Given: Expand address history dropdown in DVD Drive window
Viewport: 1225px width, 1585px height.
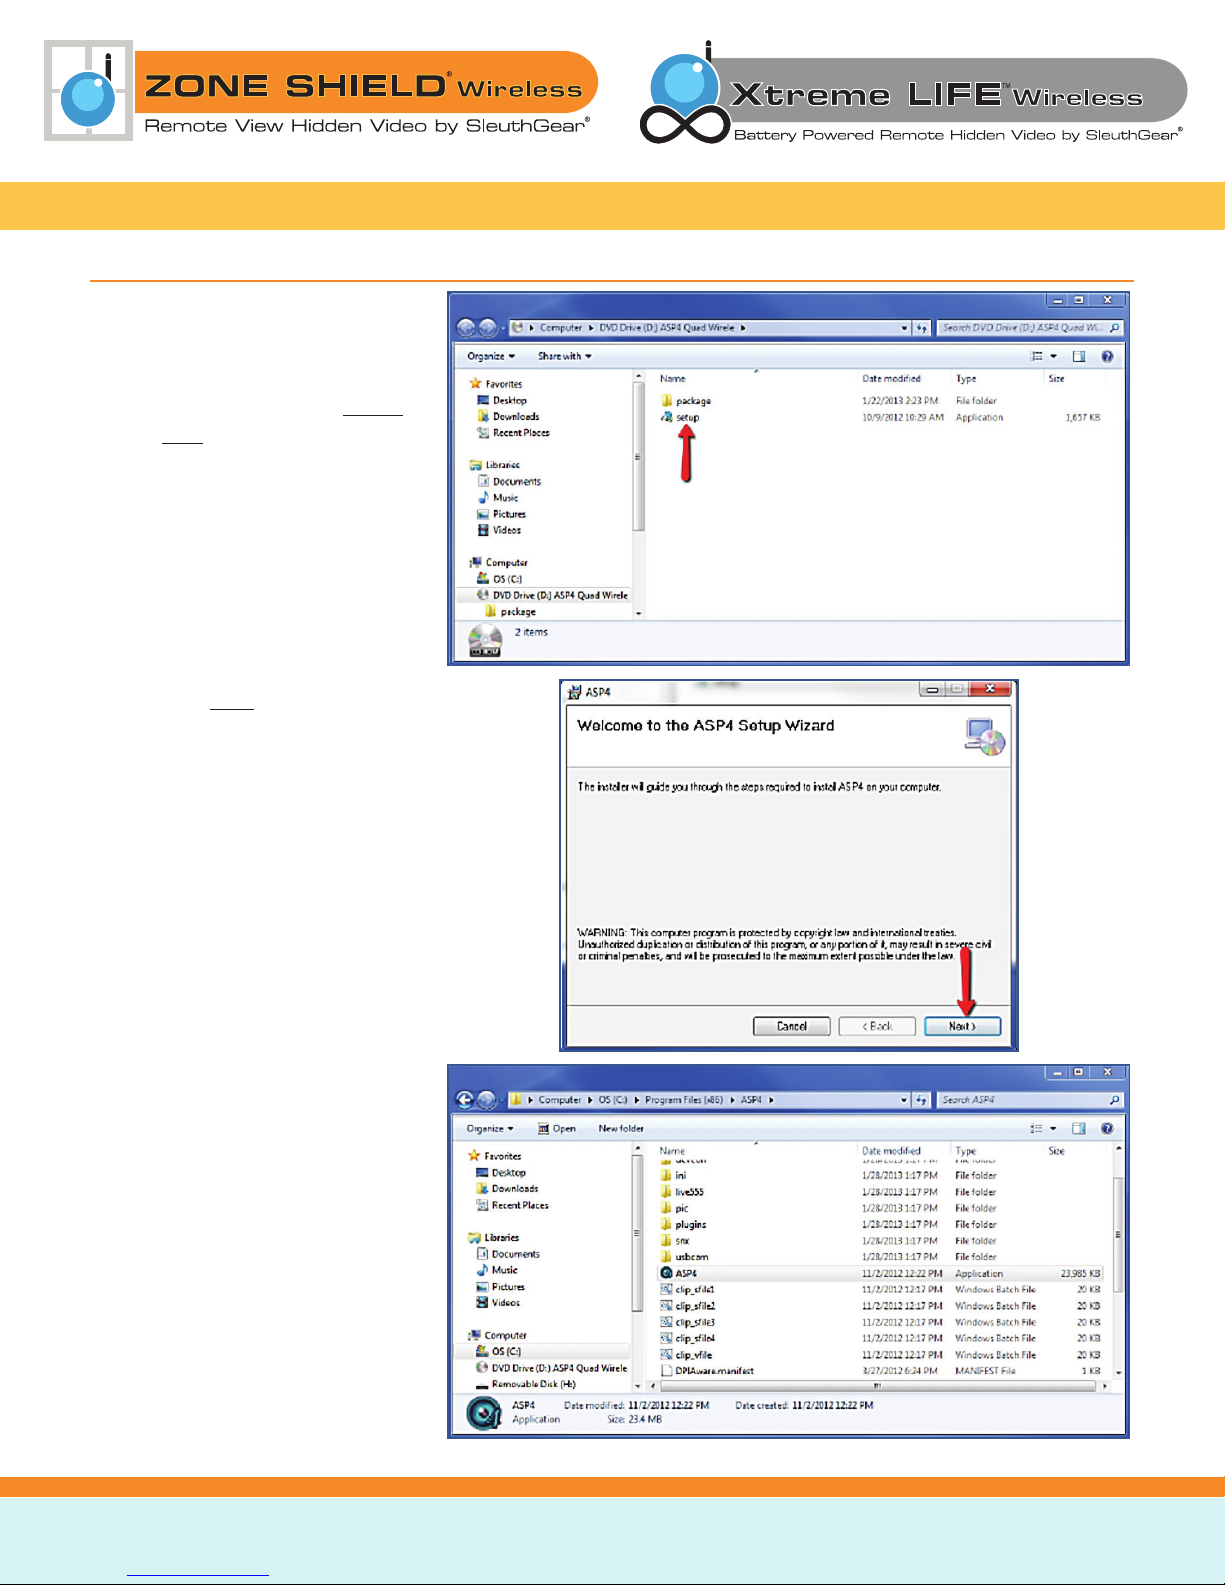Looking at the screenshot, I should (x=904, y=328).
